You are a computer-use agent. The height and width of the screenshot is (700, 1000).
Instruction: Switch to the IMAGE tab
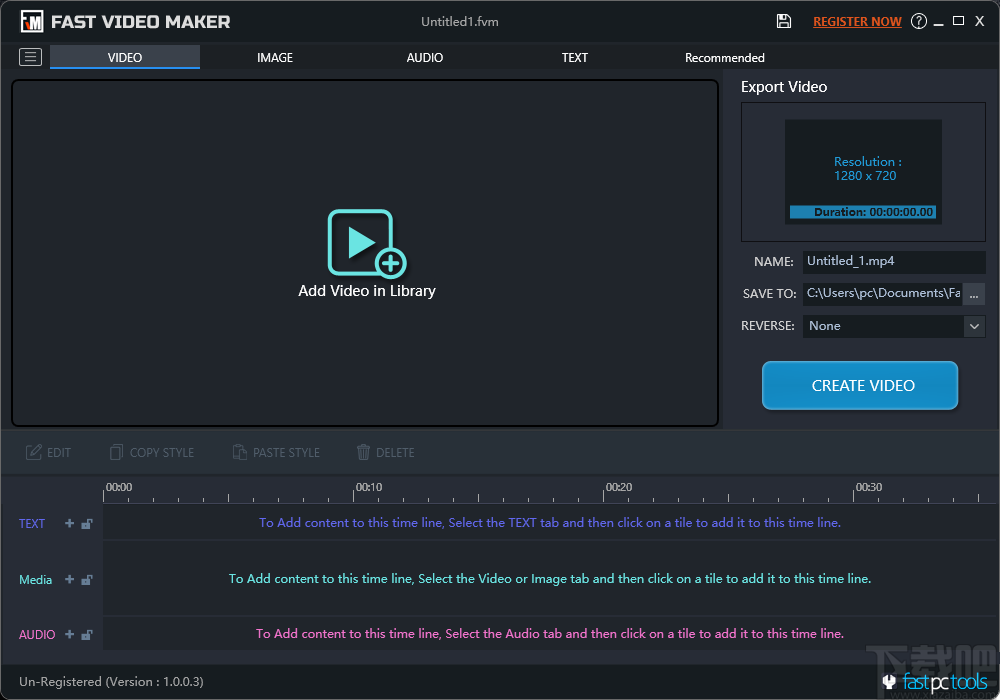pos(274,57)
